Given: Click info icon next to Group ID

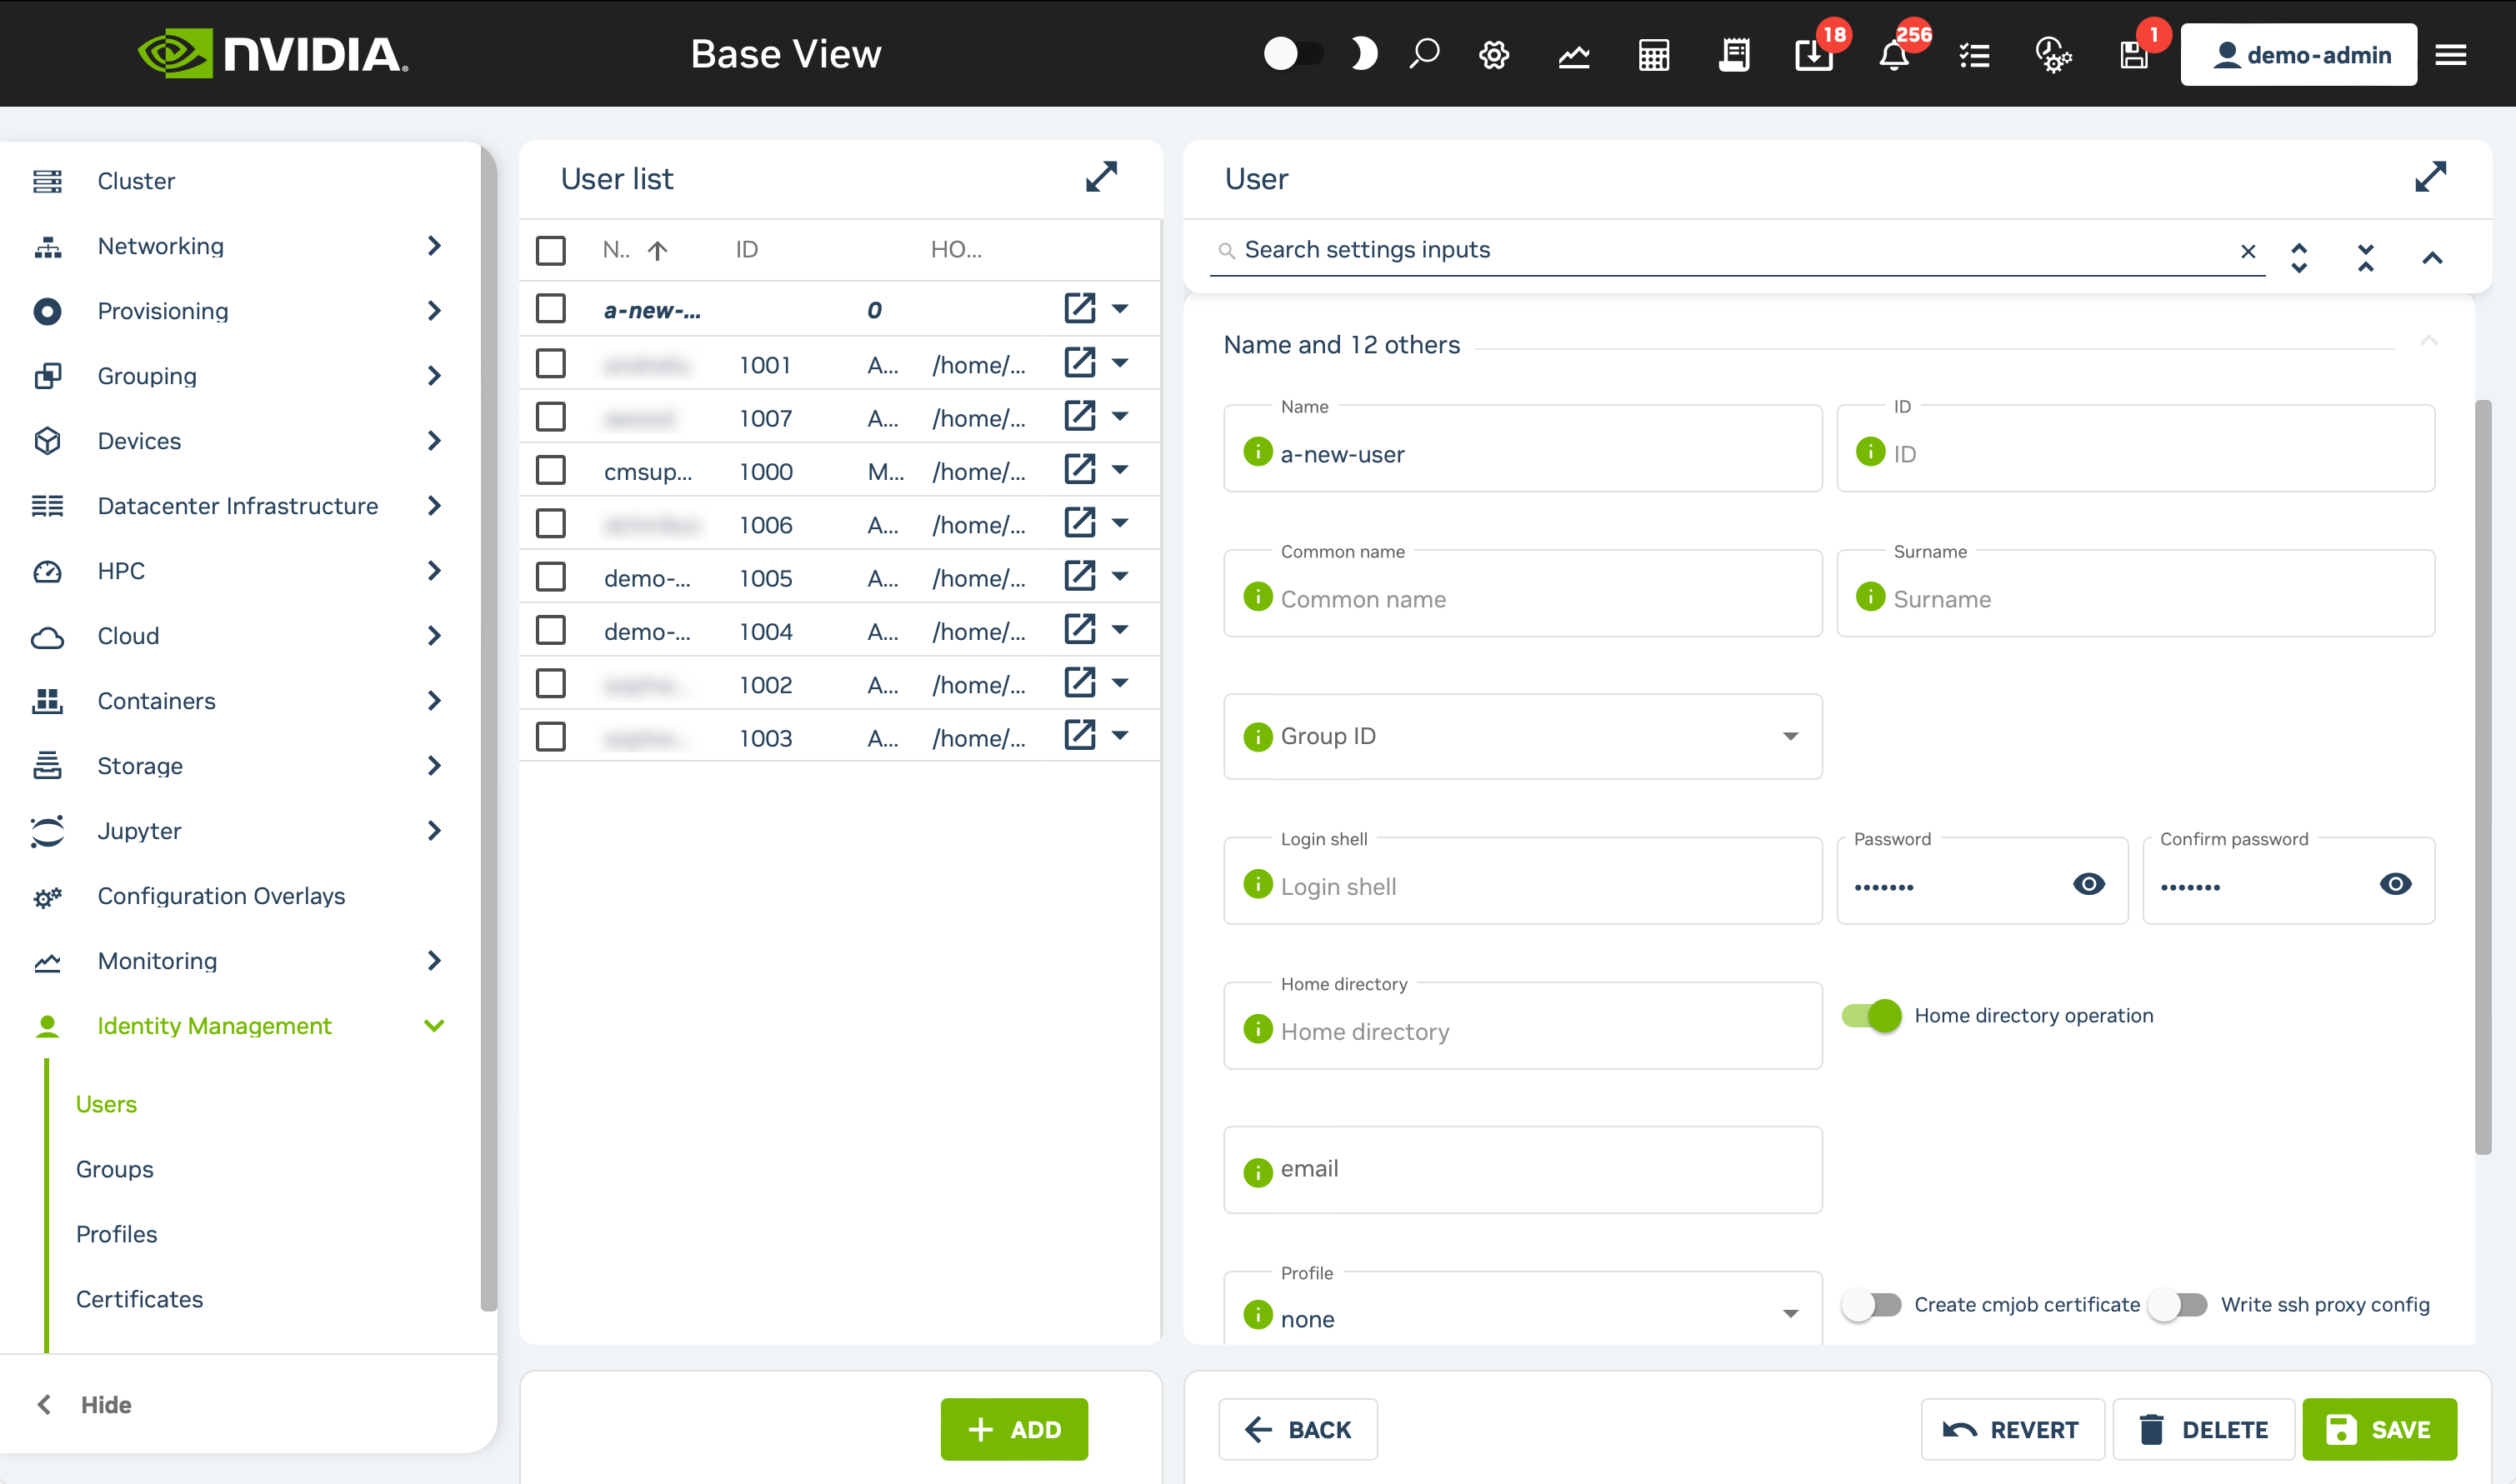Looking at the screenshot, I should point(1258,736).
